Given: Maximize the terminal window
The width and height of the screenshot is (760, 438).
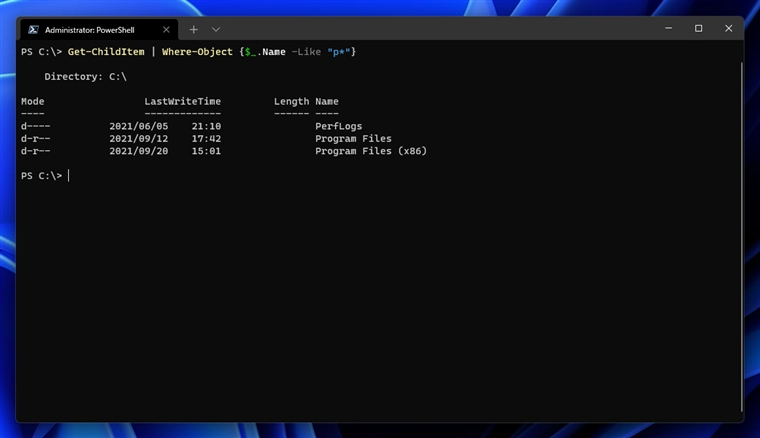Looking at the screenshot, I should [698, 28].
